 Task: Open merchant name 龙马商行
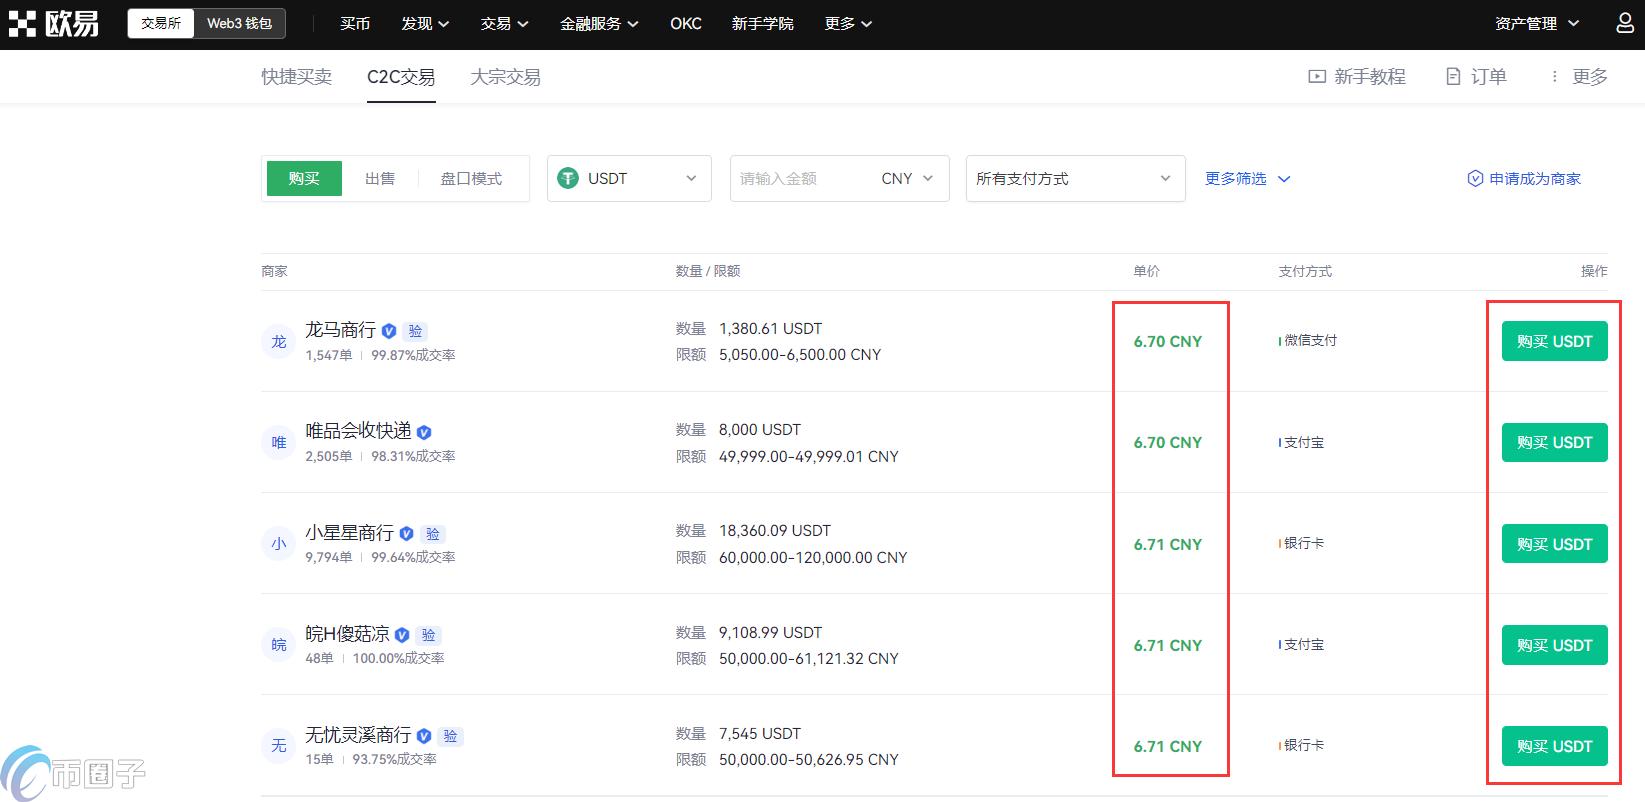(340, 330)
